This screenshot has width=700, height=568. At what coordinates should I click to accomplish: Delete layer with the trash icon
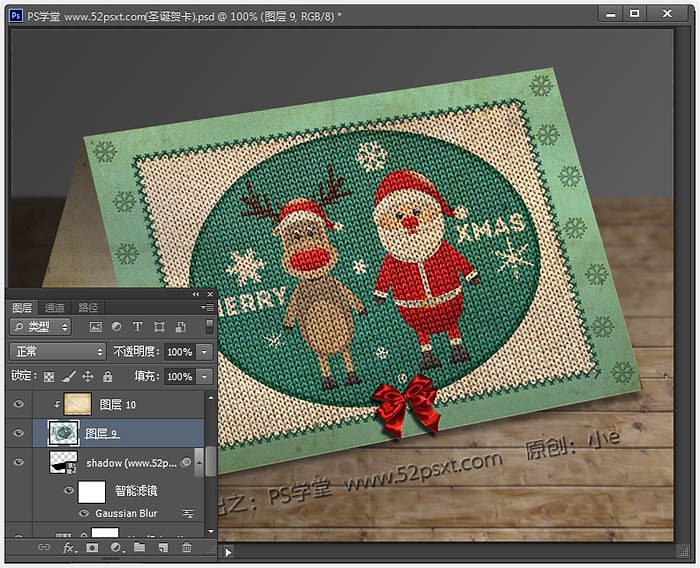click(x=187, y=547)
